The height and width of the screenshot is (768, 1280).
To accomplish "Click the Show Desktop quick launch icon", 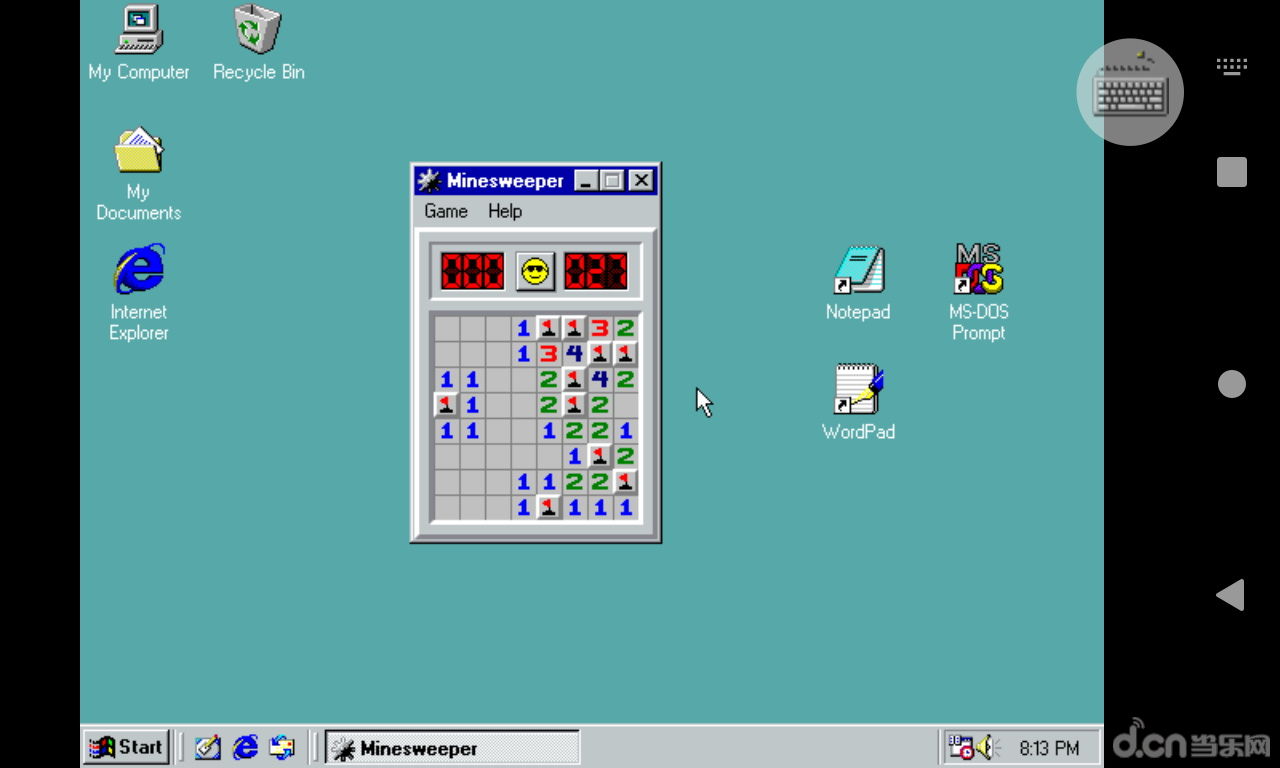I will 208,747.
